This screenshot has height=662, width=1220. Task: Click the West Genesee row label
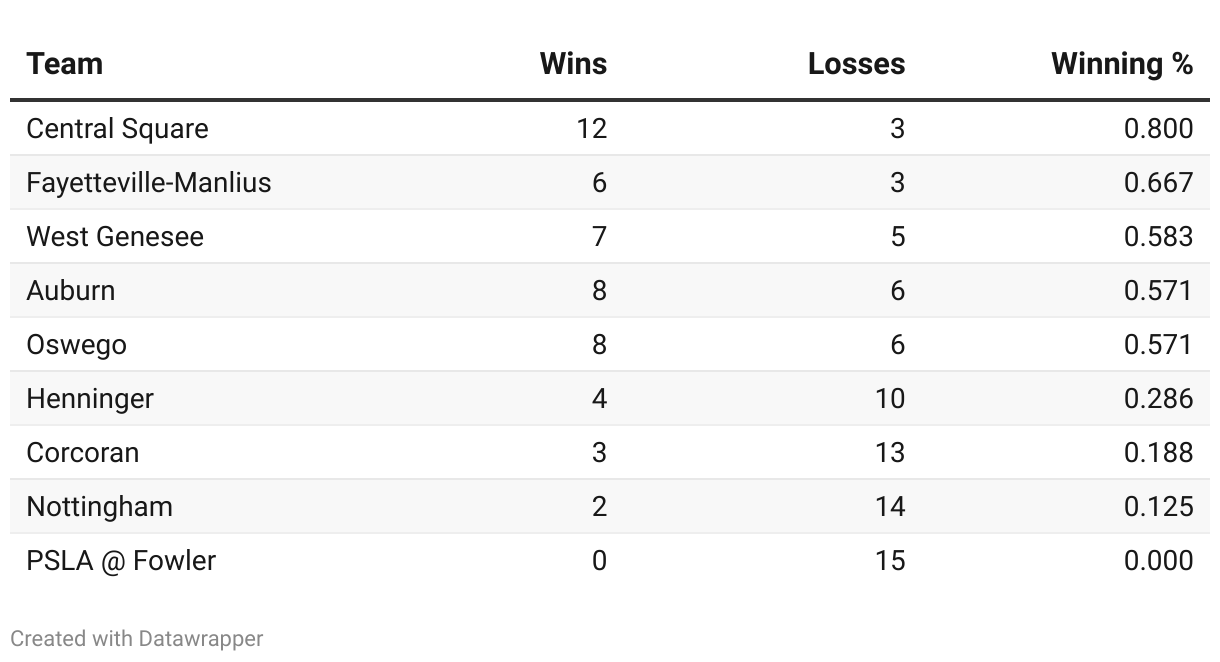pyautogui.click(x=115, y=236)
